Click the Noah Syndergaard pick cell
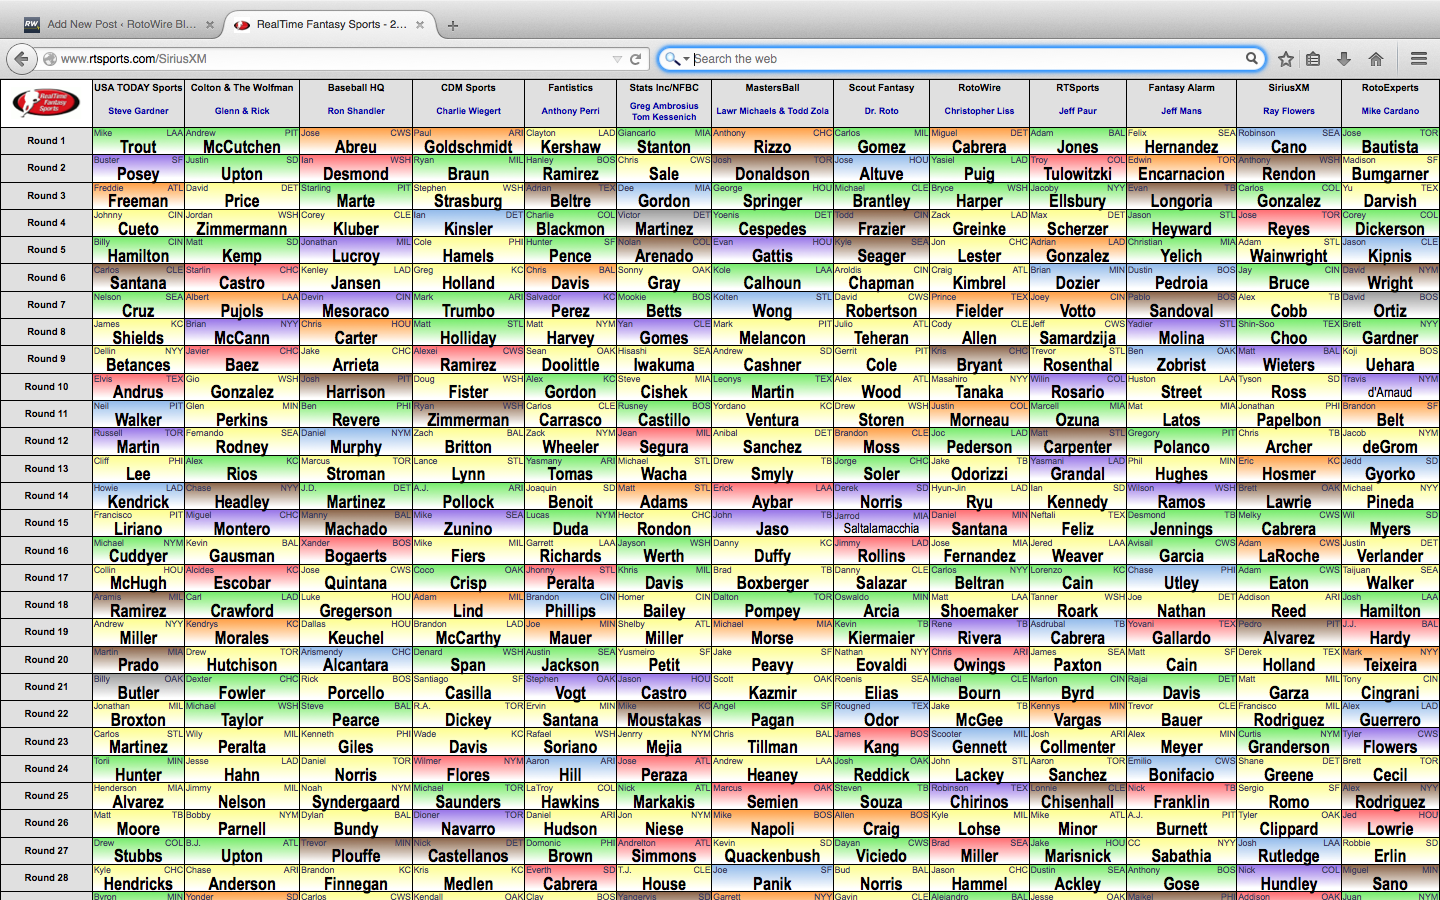The image size is (1440, 900). tap(356, 796)
